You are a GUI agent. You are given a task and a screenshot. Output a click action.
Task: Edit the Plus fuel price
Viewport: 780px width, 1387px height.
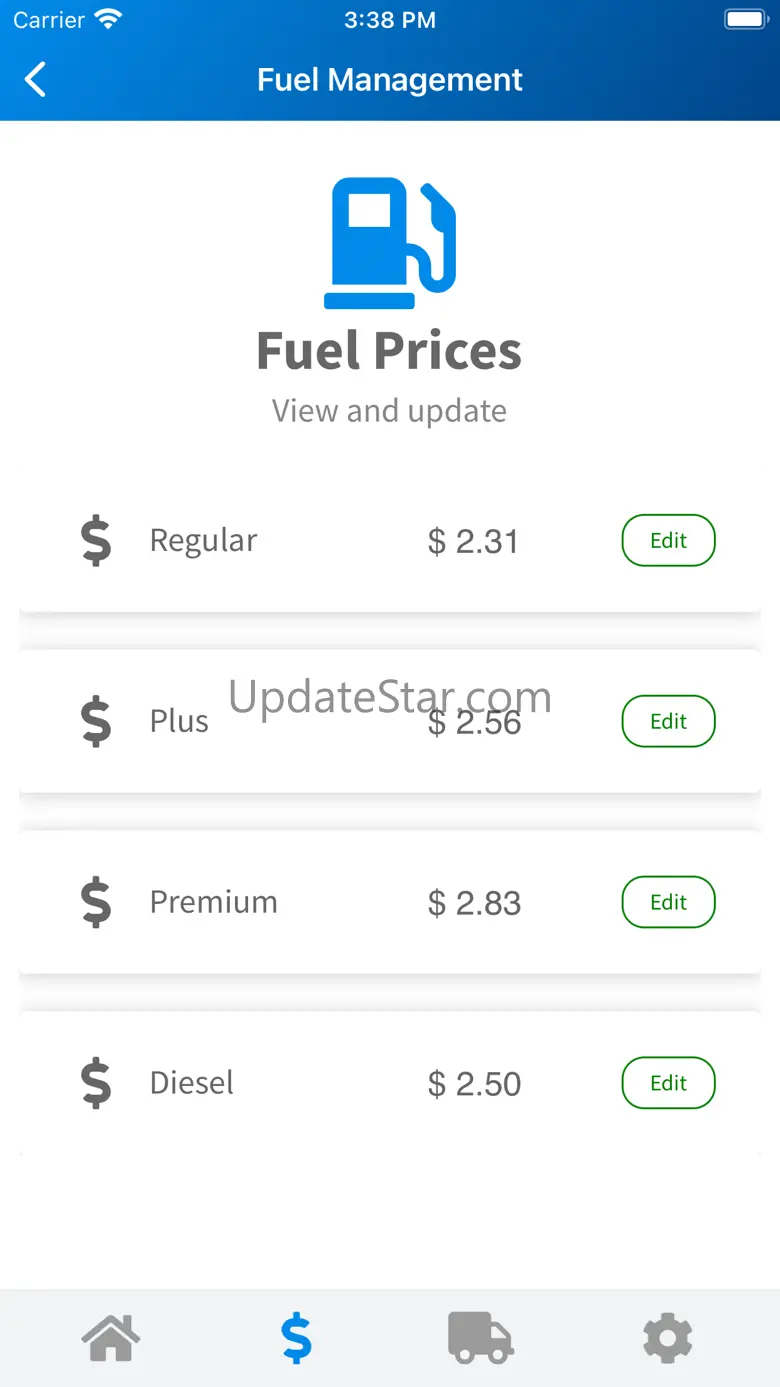668,722
